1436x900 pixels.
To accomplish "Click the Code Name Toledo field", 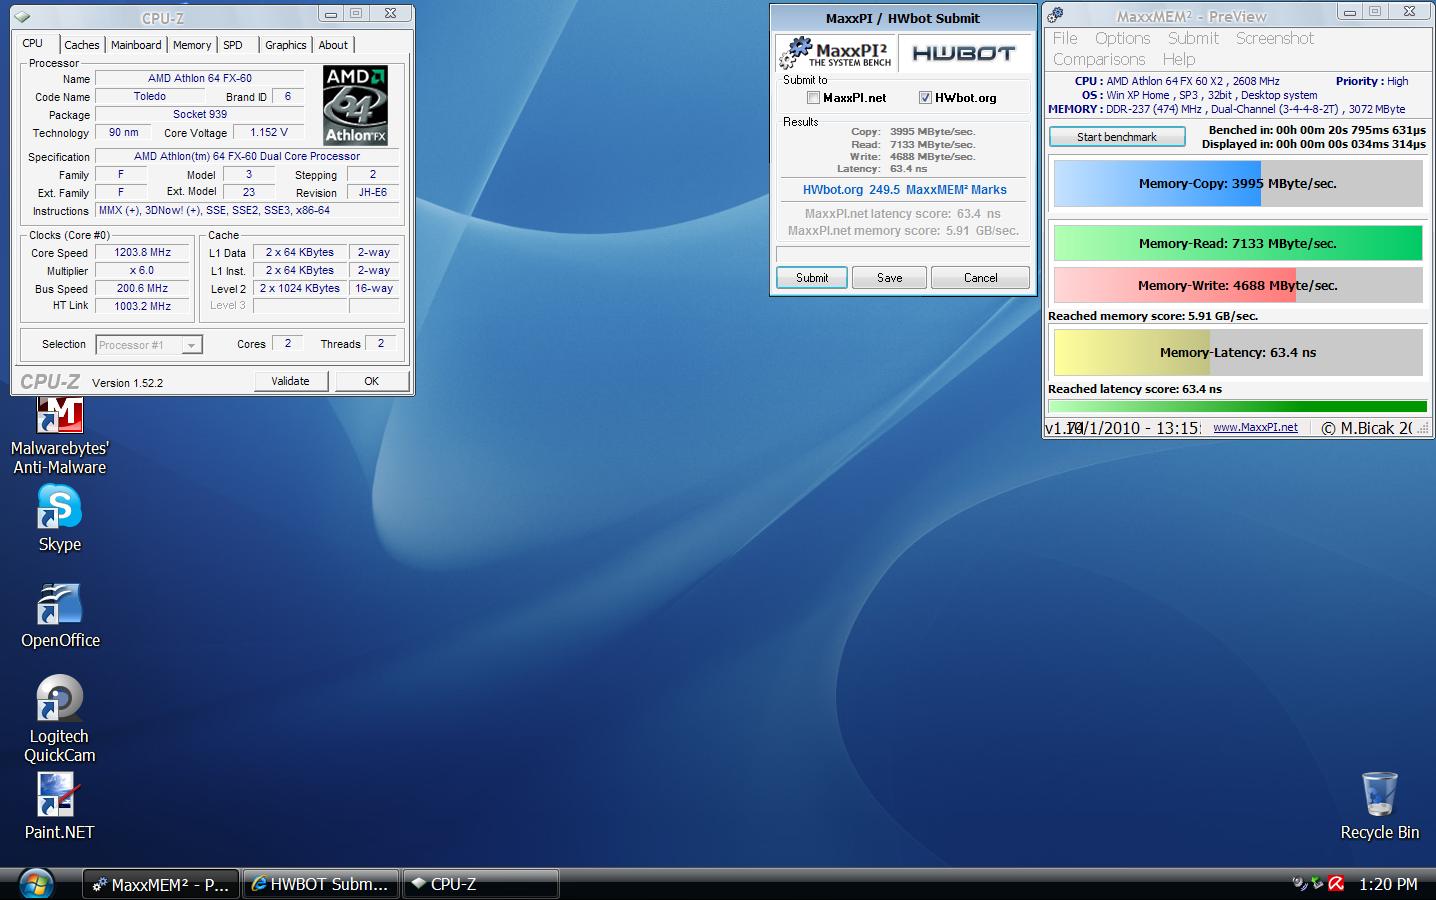I will (x=150, y=97).
